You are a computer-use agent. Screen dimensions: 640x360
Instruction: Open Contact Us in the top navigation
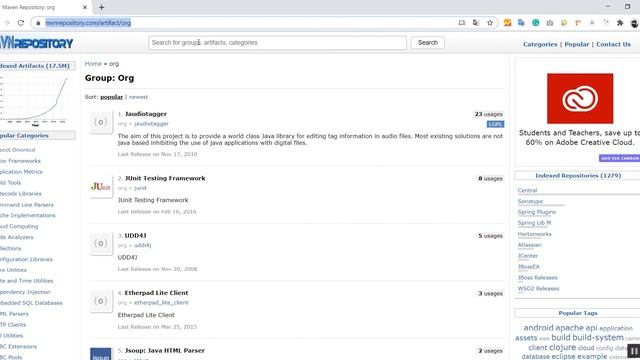[613, 44]
